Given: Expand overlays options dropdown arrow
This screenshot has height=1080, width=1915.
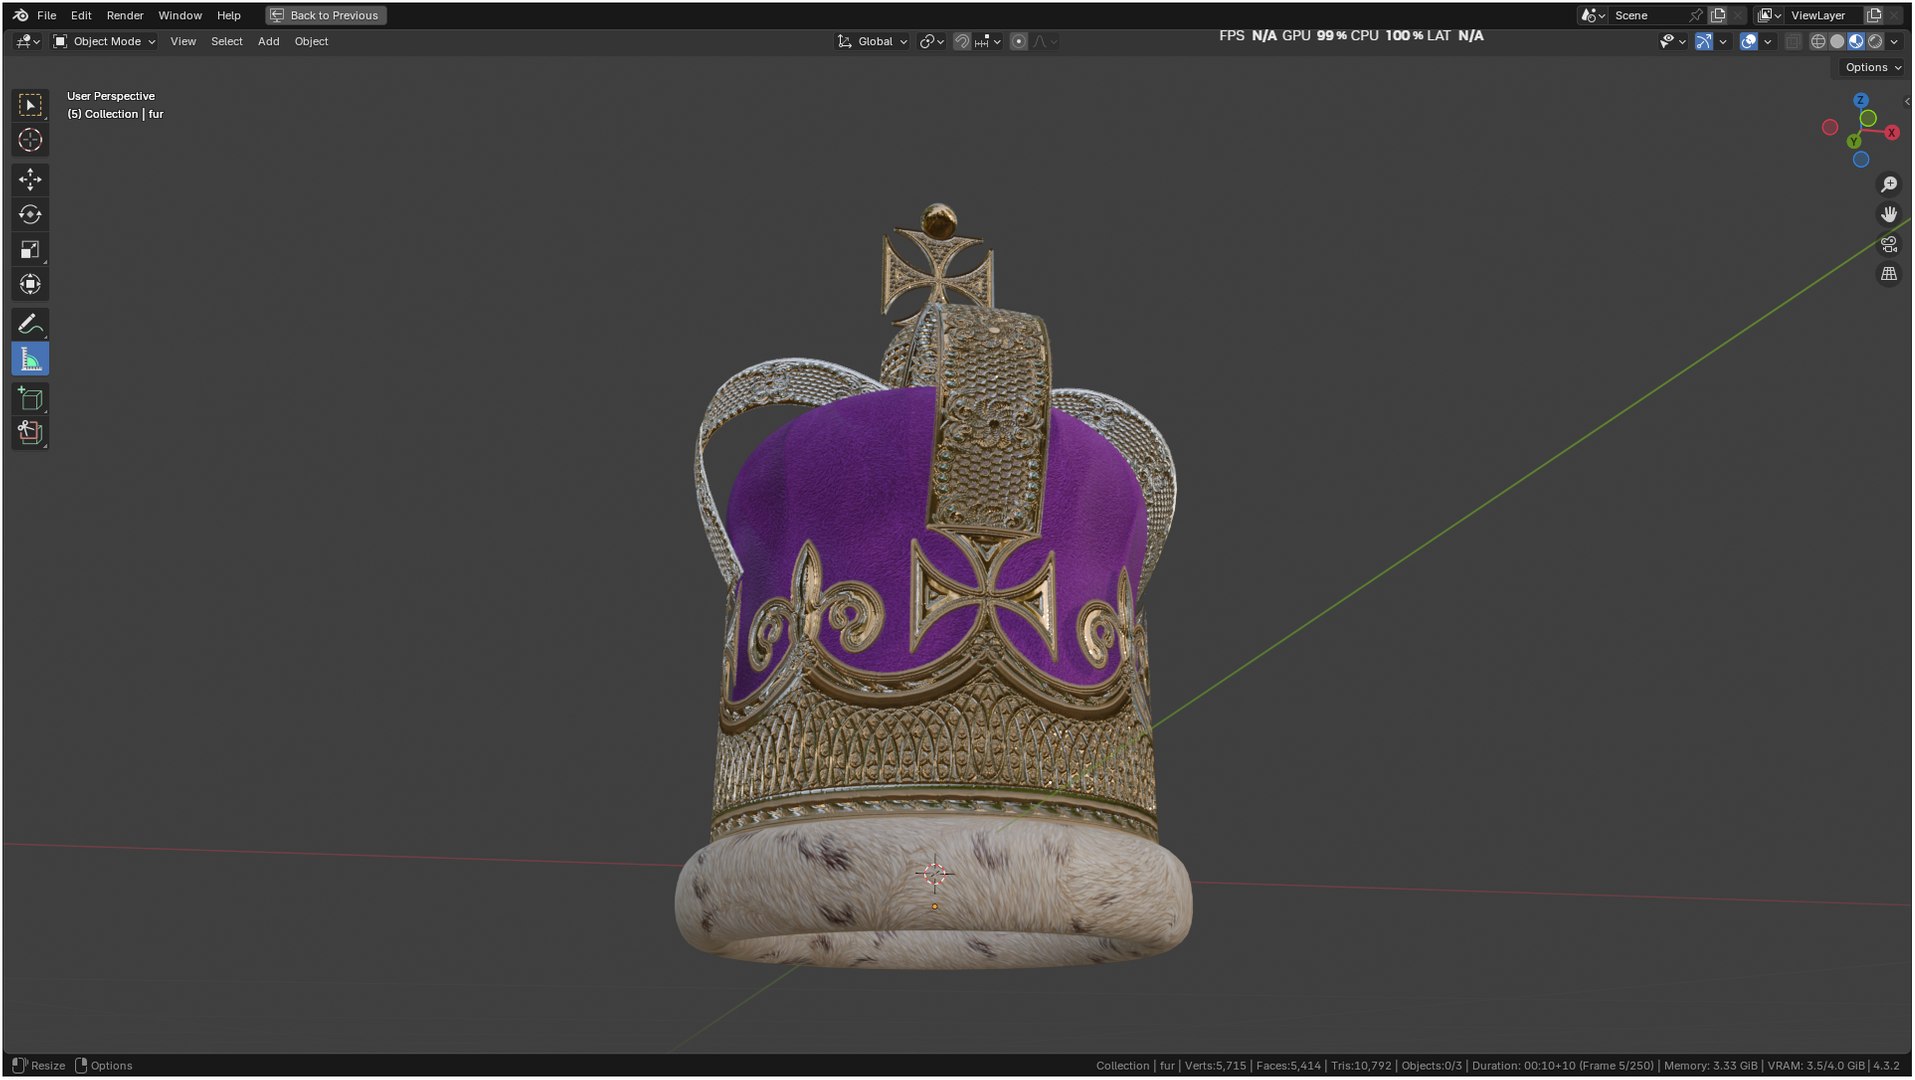Looking at the screenshot, I should coord(1768,41).
